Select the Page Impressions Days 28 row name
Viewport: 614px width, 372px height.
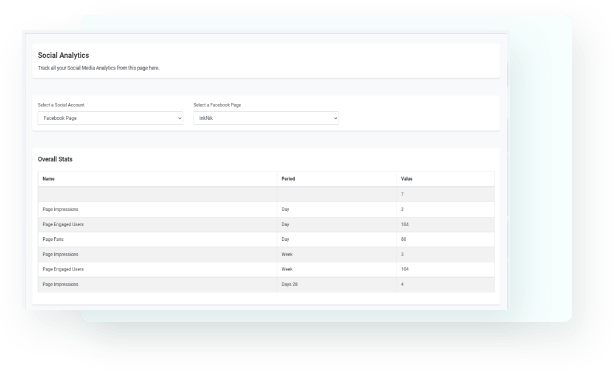coord(60,284)
